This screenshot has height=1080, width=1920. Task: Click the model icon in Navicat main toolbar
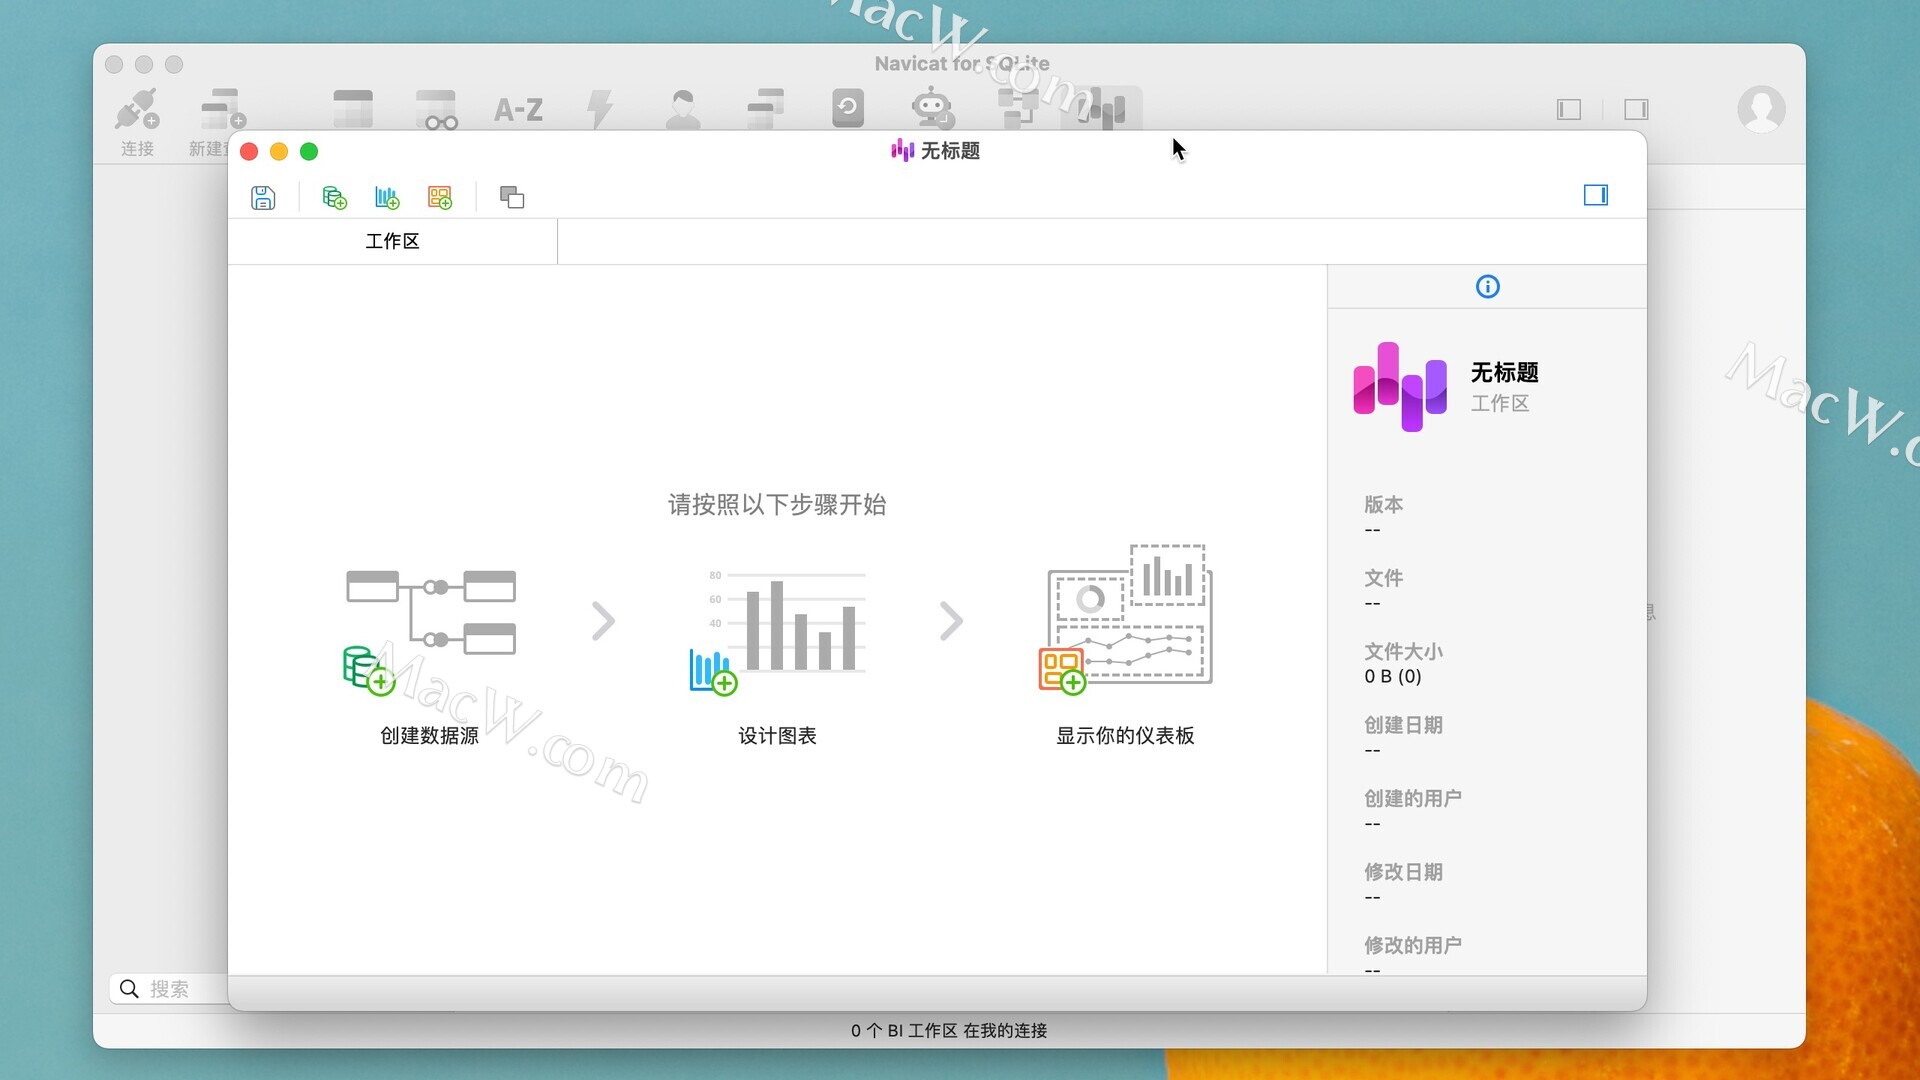click(x=1018, y=109)
